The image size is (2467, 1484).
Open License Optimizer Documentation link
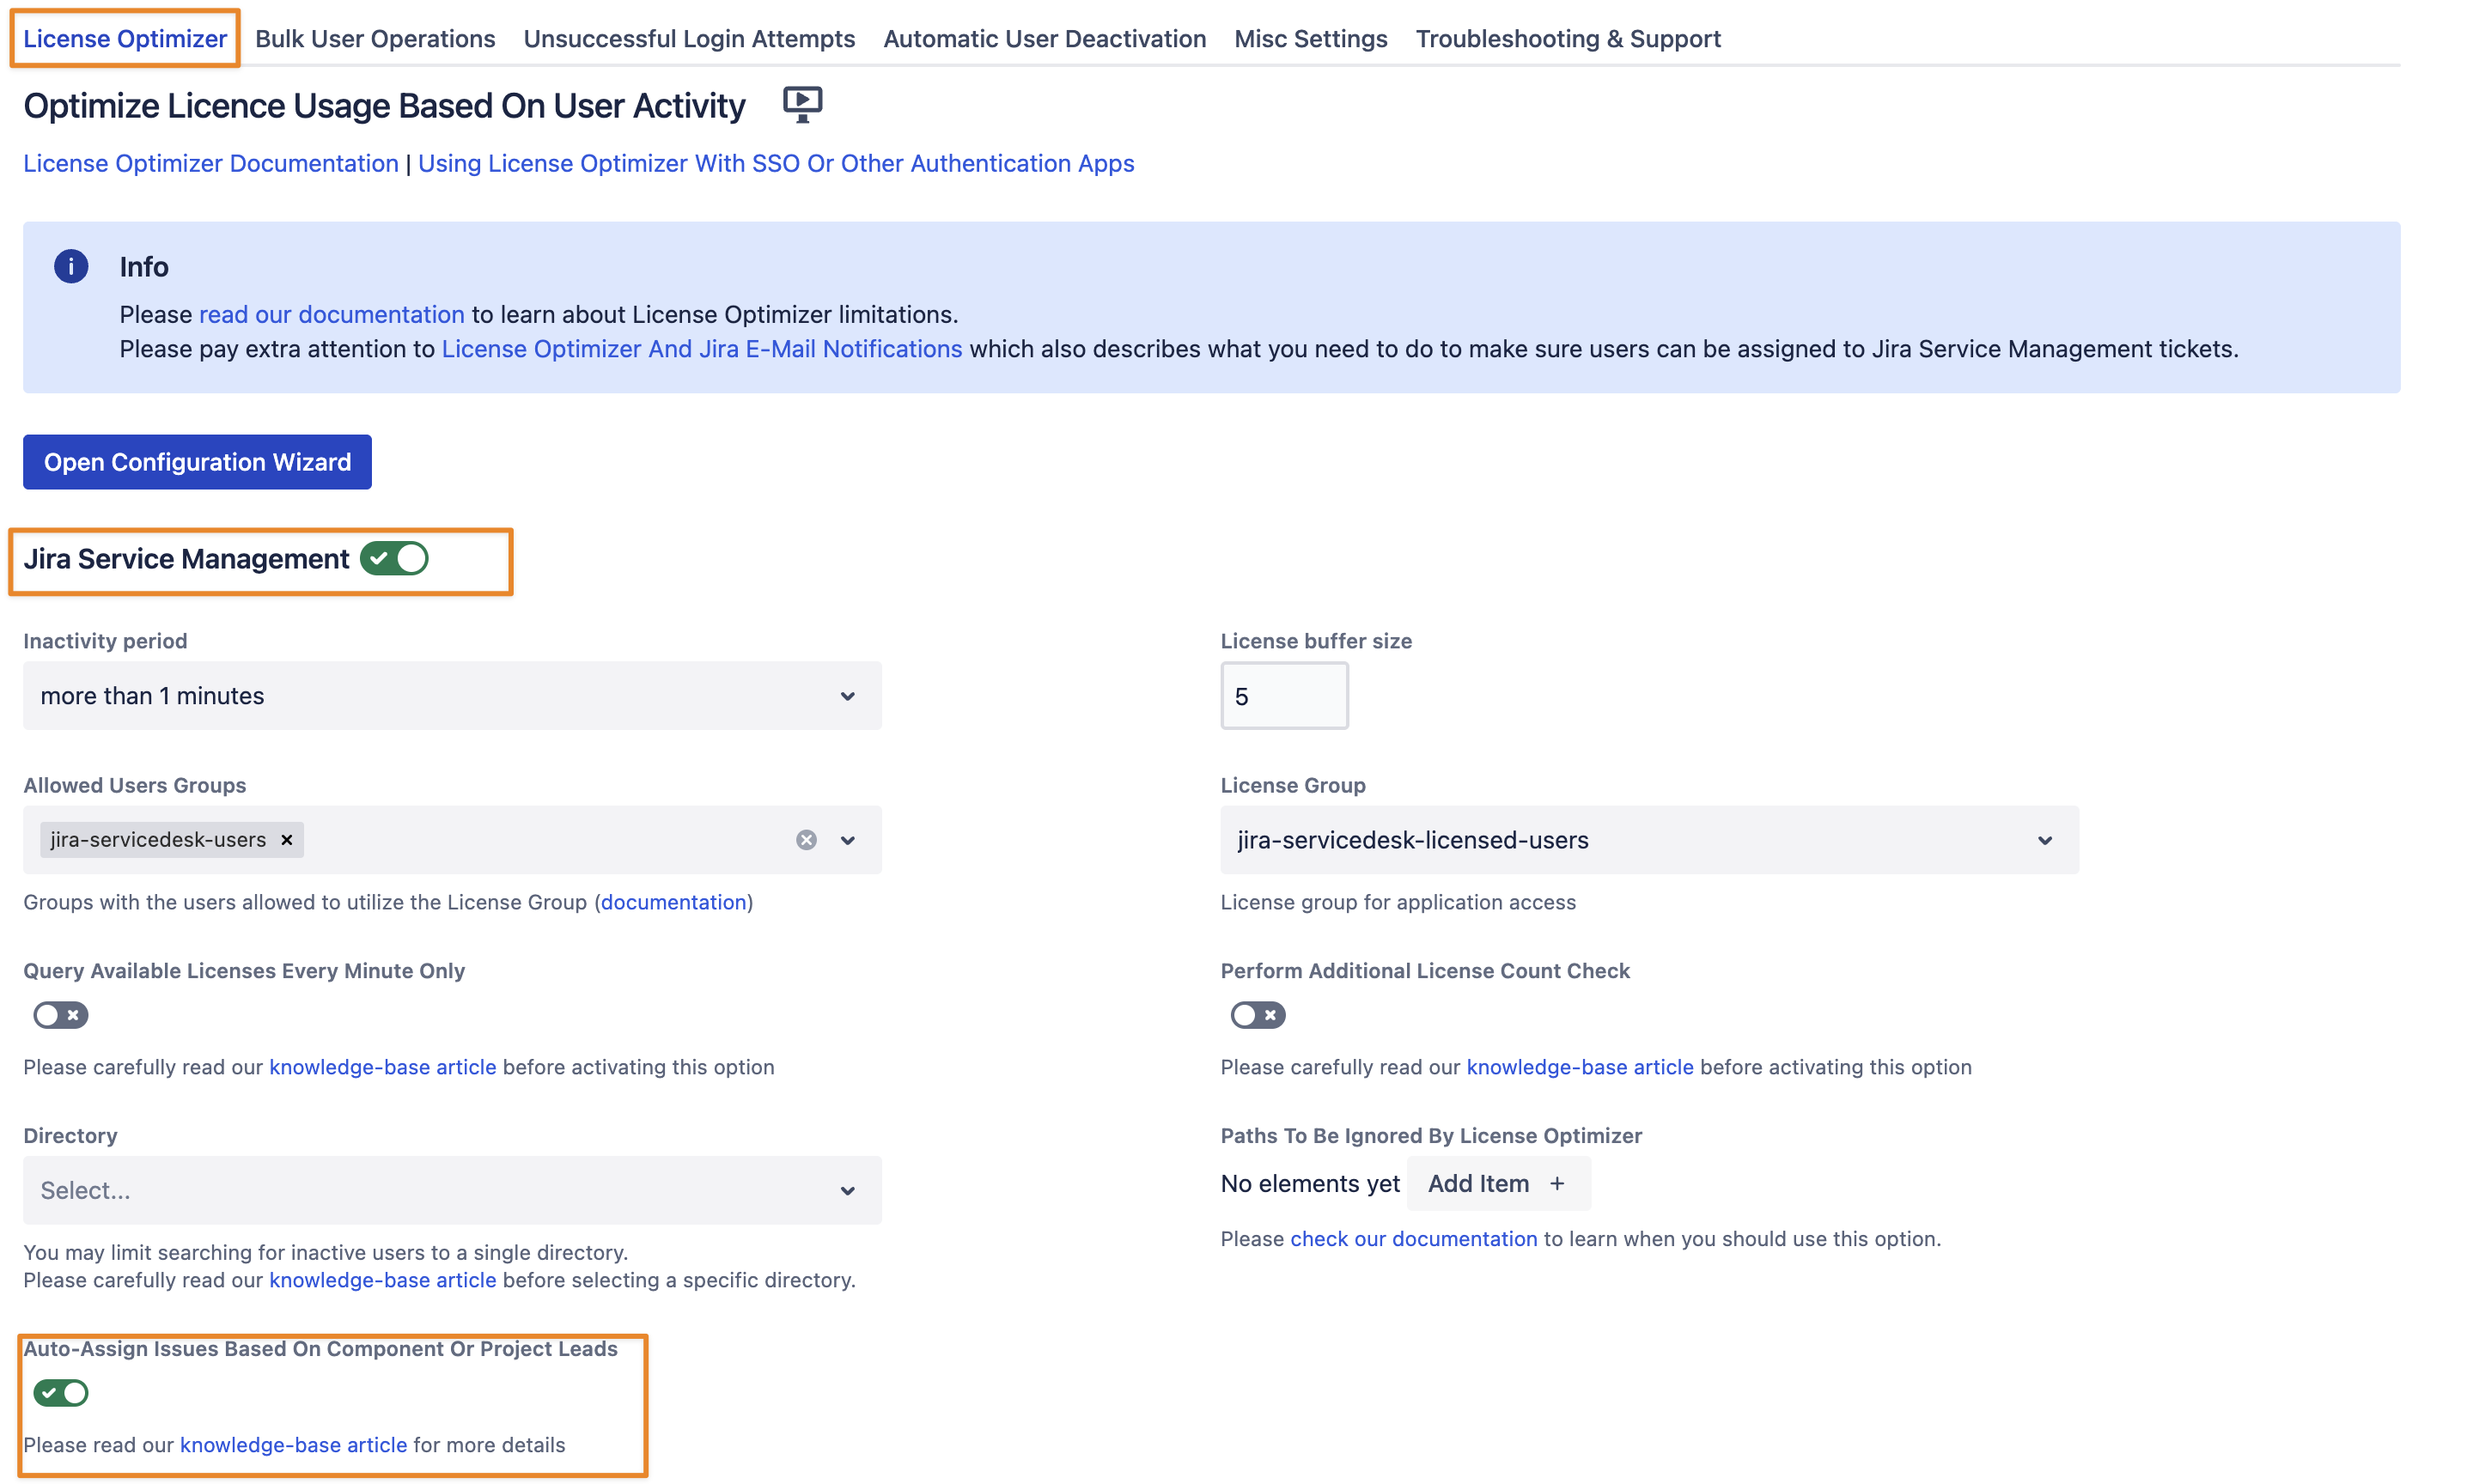tap(211, 163)
